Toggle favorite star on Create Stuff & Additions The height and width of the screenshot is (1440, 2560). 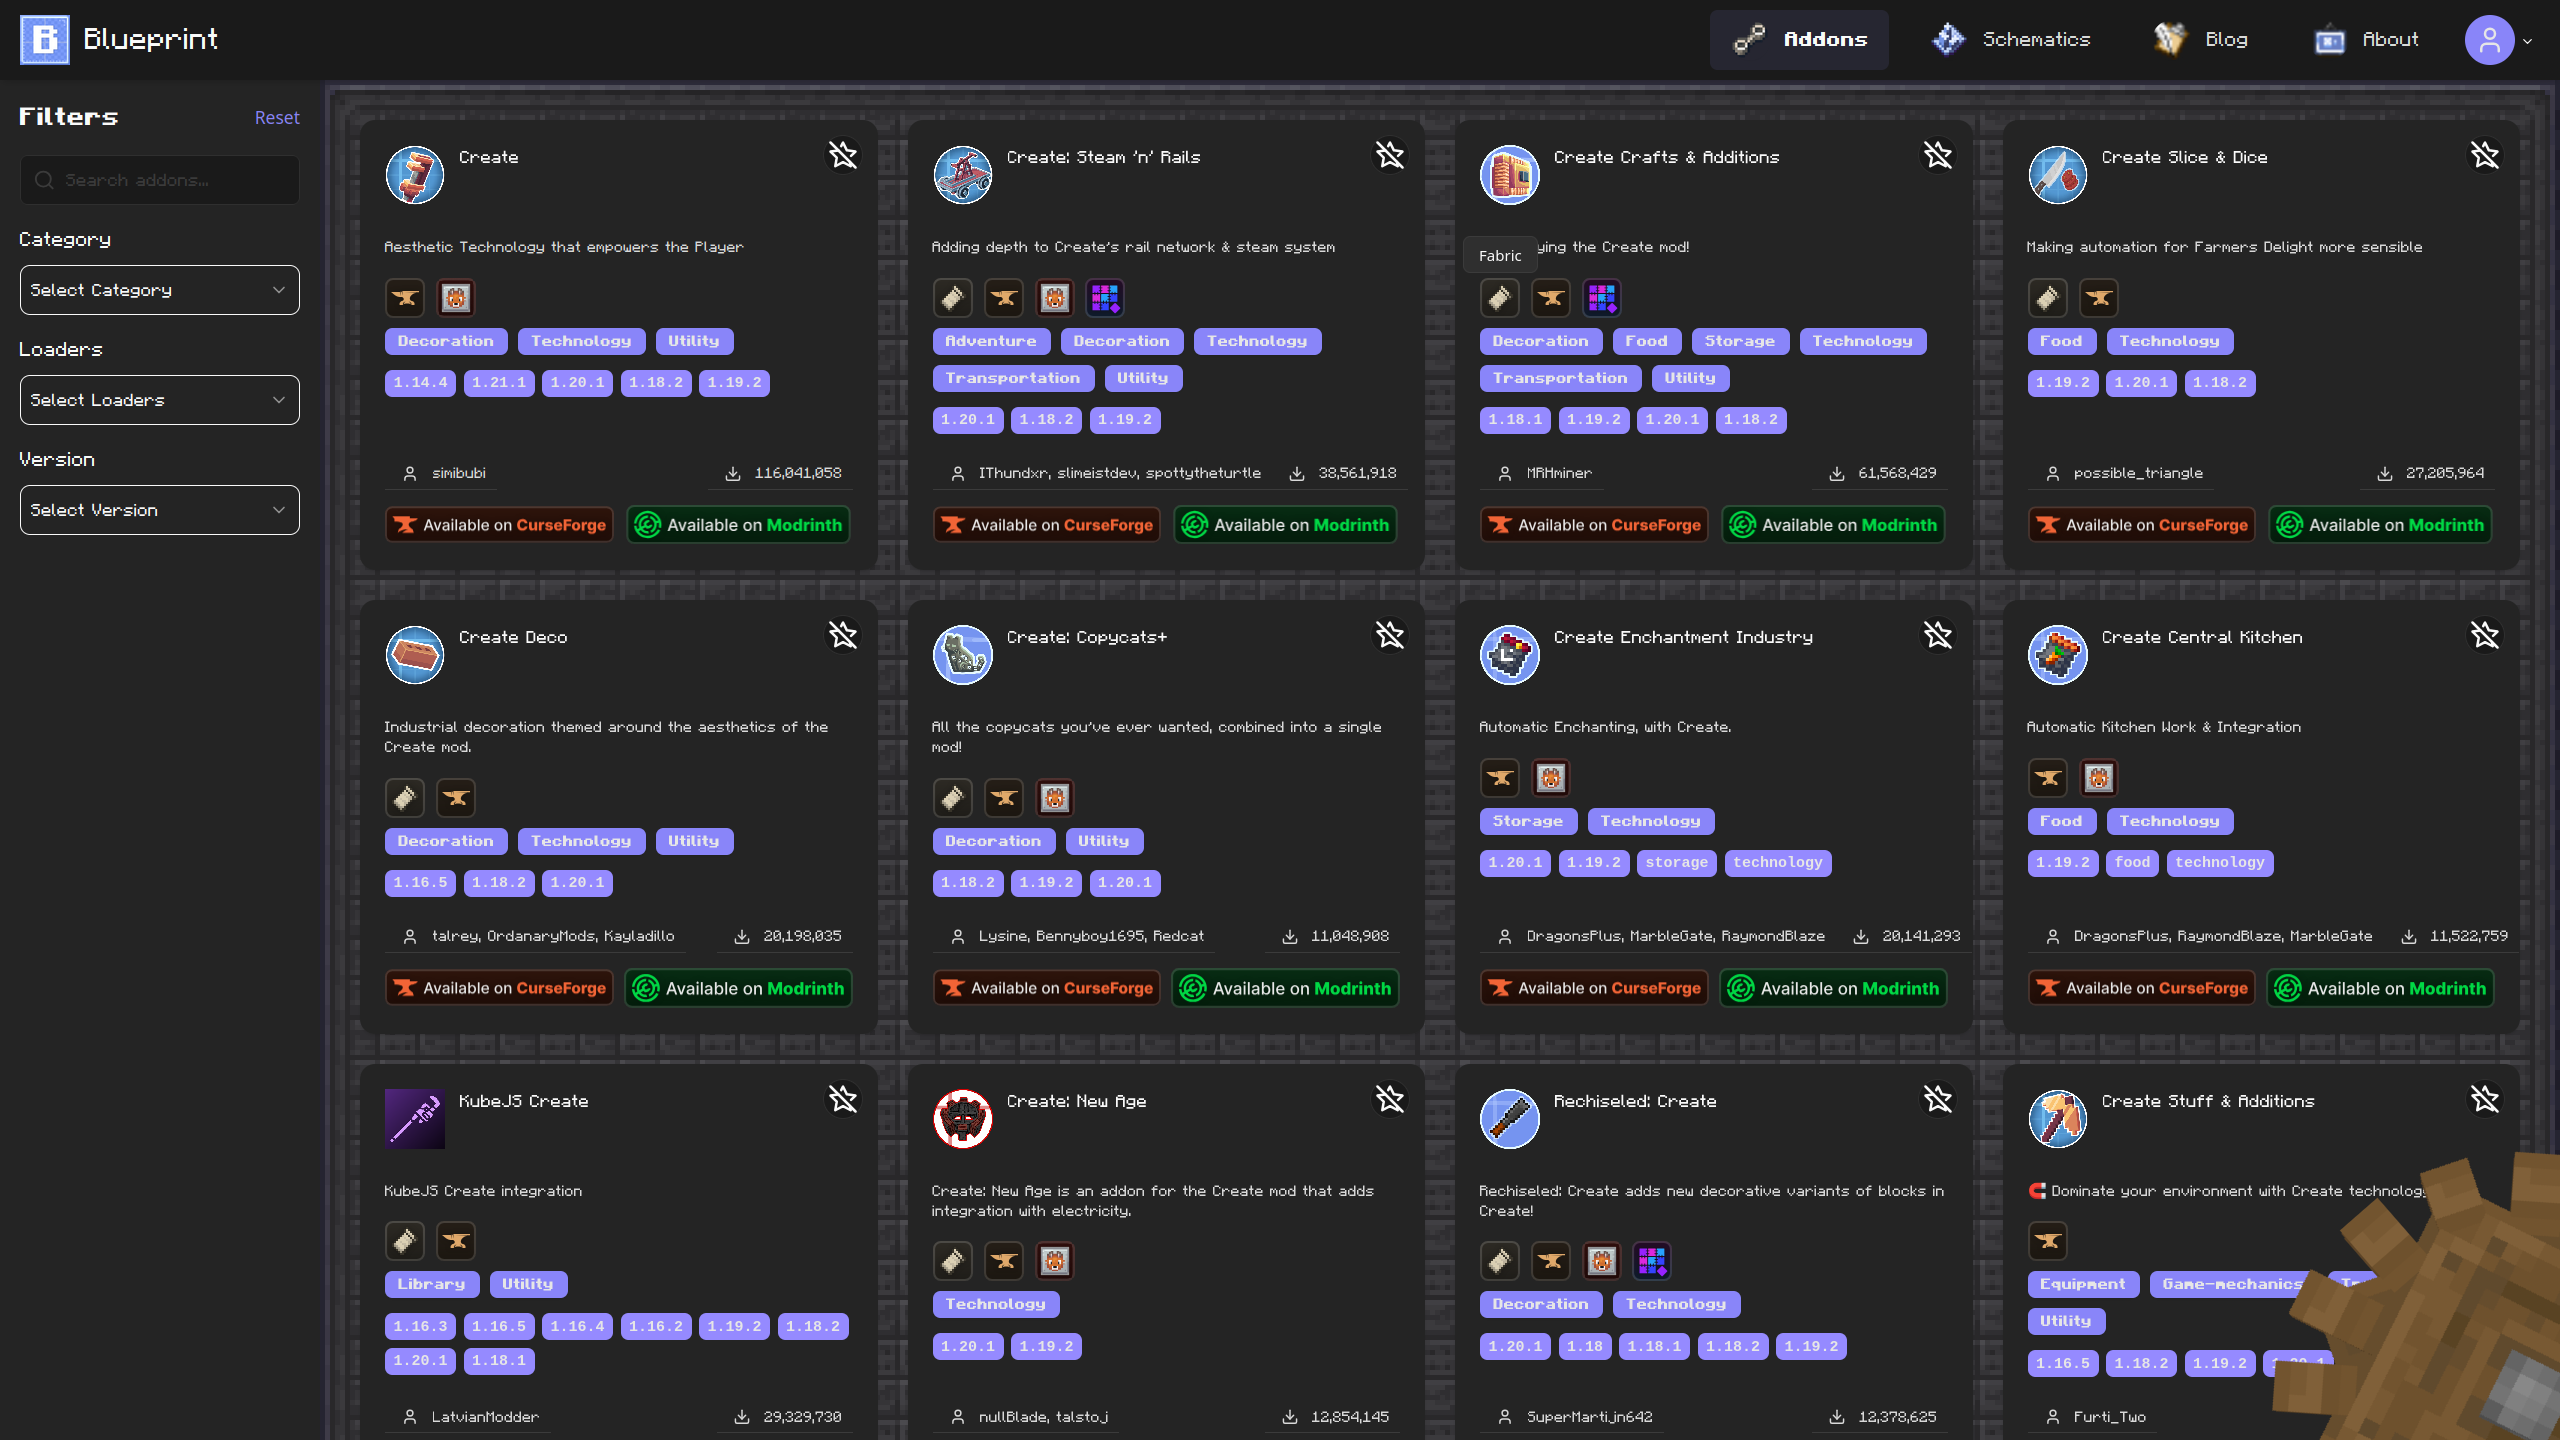[x=2485, y=1099]
